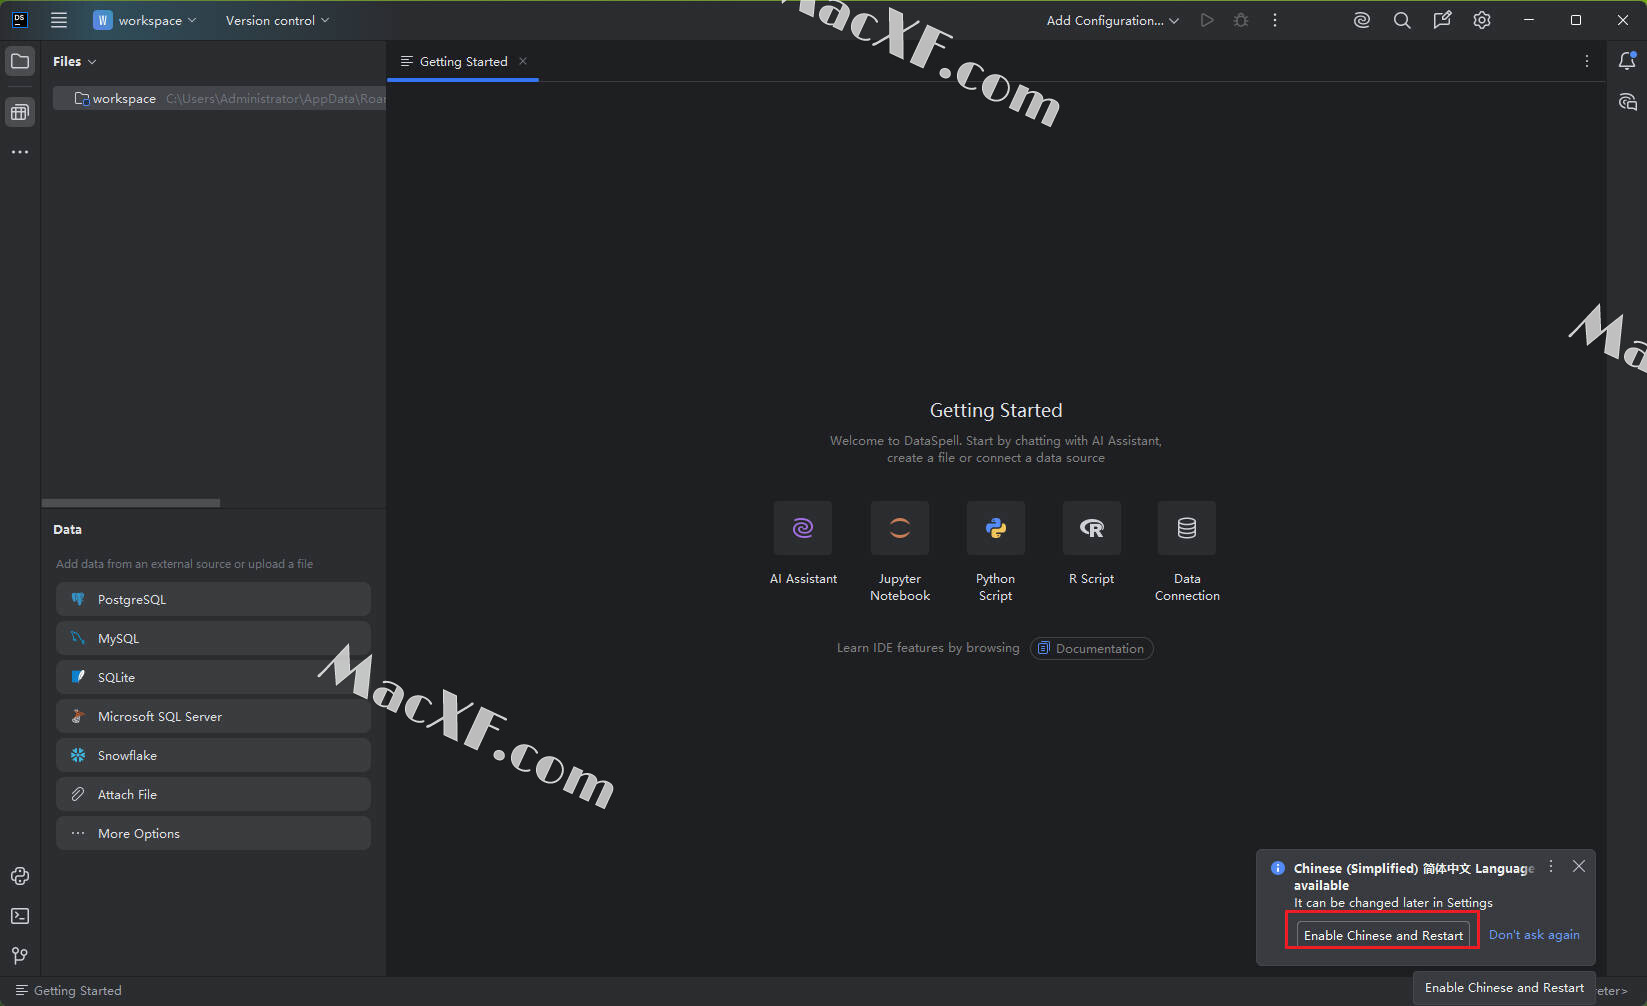Screen dimensions: 1647x1006
Task: Click the feedback note icon in toolbar
Action: 1442,20
